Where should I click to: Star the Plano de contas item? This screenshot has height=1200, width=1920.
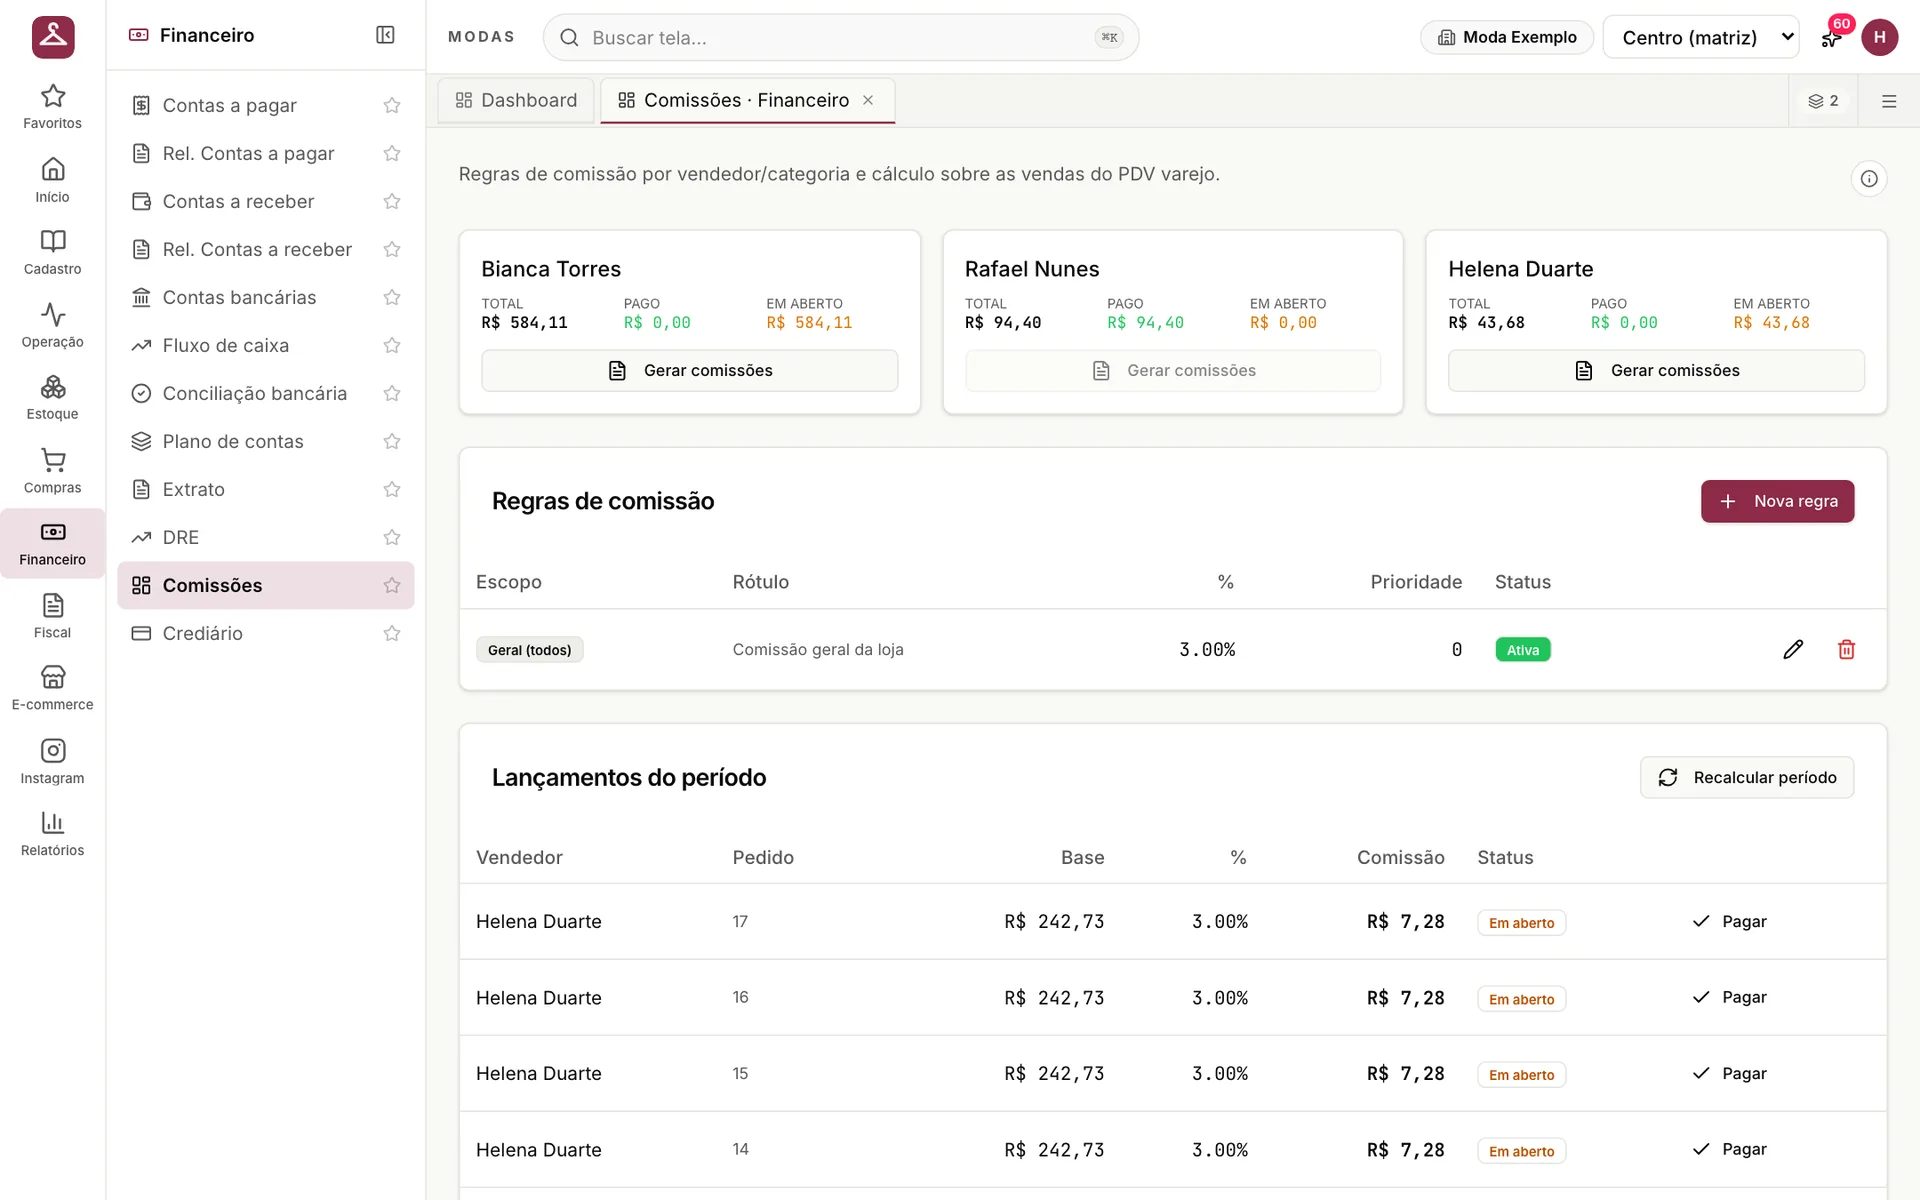click(x=392, y=442)
